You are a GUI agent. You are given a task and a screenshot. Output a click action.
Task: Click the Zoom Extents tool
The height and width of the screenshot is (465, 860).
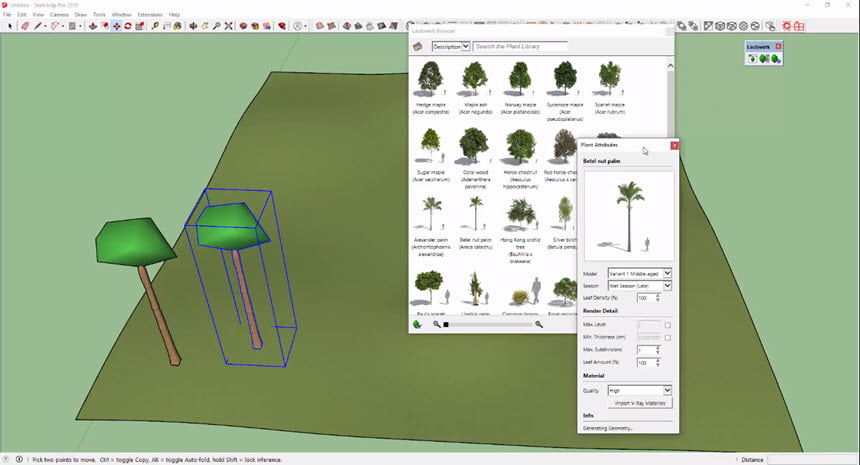(x=229, y=26)
